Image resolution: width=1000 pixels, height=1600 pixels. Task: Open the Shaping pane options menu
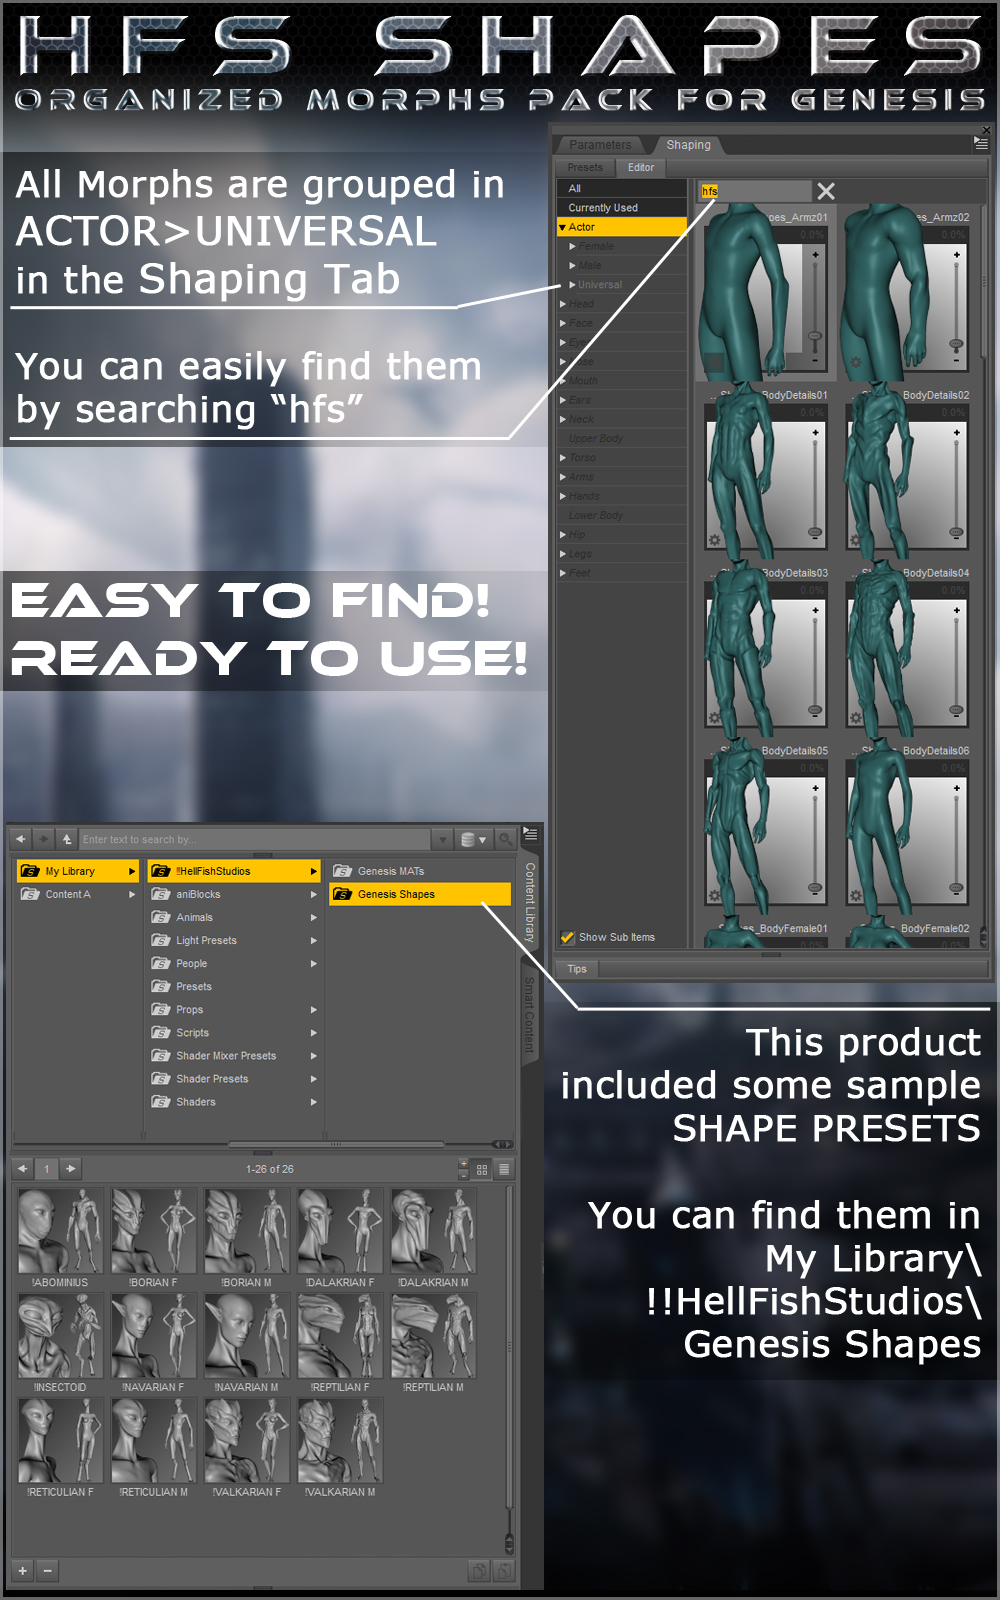click(981, 143)
